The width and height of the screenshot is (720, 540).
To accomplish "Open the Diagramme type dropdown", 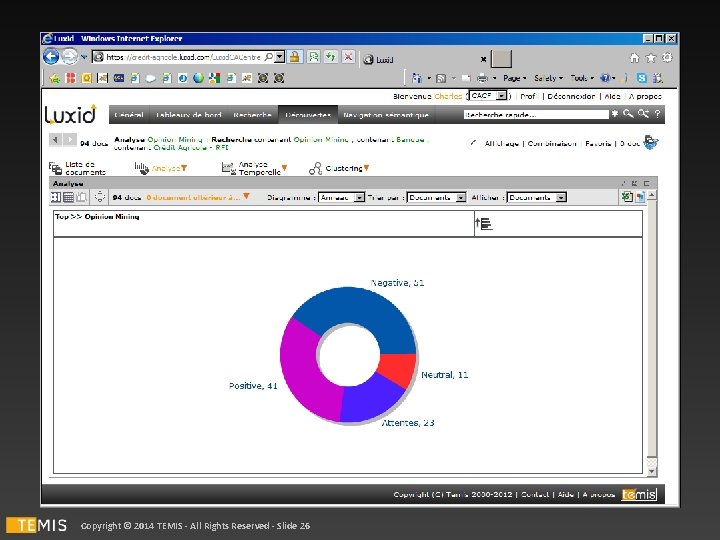I will [360, 197].
